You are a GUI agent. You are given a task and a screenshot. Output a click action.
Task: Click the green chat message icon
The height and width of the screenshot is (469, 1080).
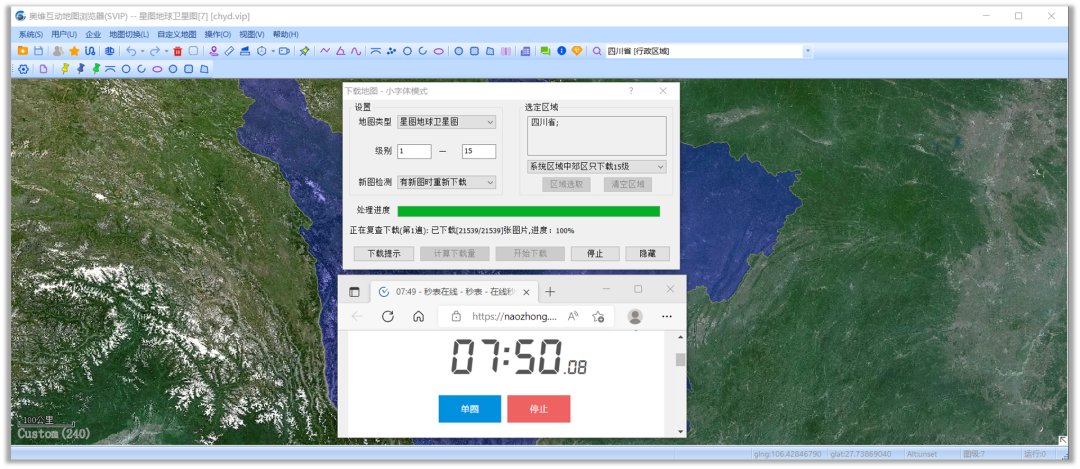[x=545, y=51]
